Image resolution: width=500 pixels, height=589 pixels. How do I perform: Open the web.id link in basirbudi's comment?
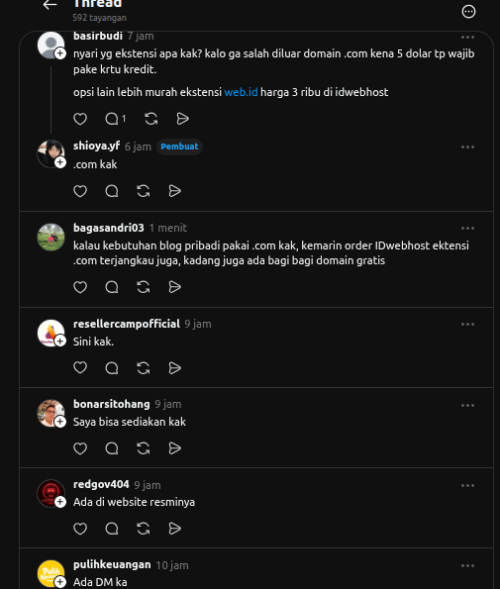[241, 92]
